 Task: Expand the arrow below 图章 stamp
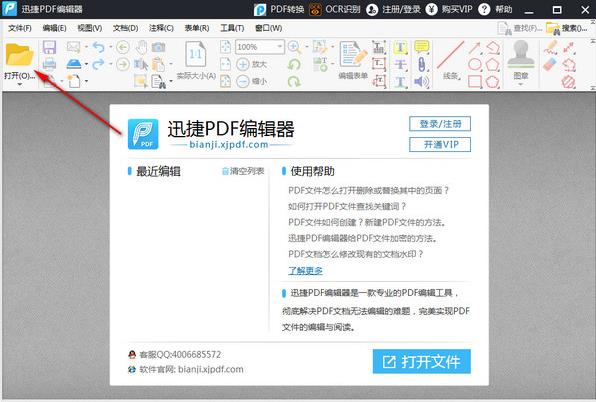[521, 84]
